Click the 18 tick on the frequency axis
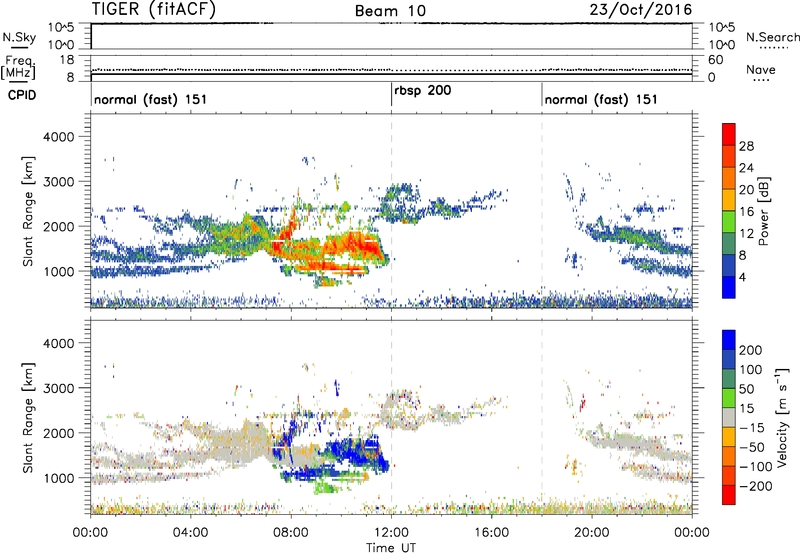The height and width of the screenshot is (554, 800). coord(67,60)
